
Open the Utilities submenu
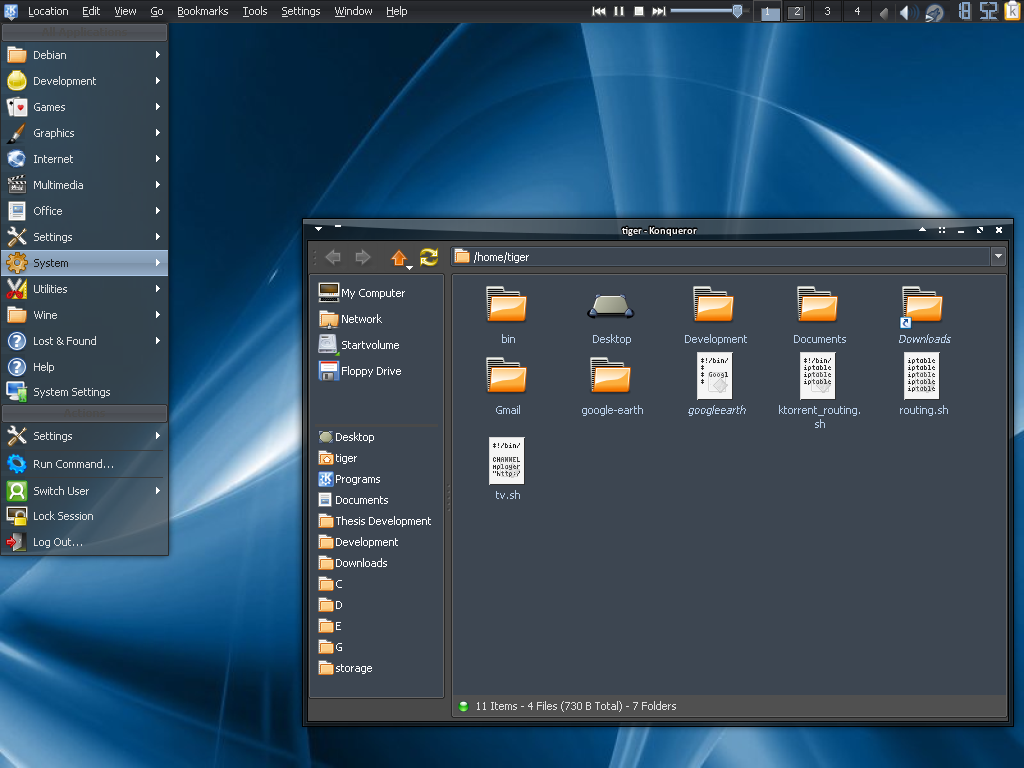84,289
